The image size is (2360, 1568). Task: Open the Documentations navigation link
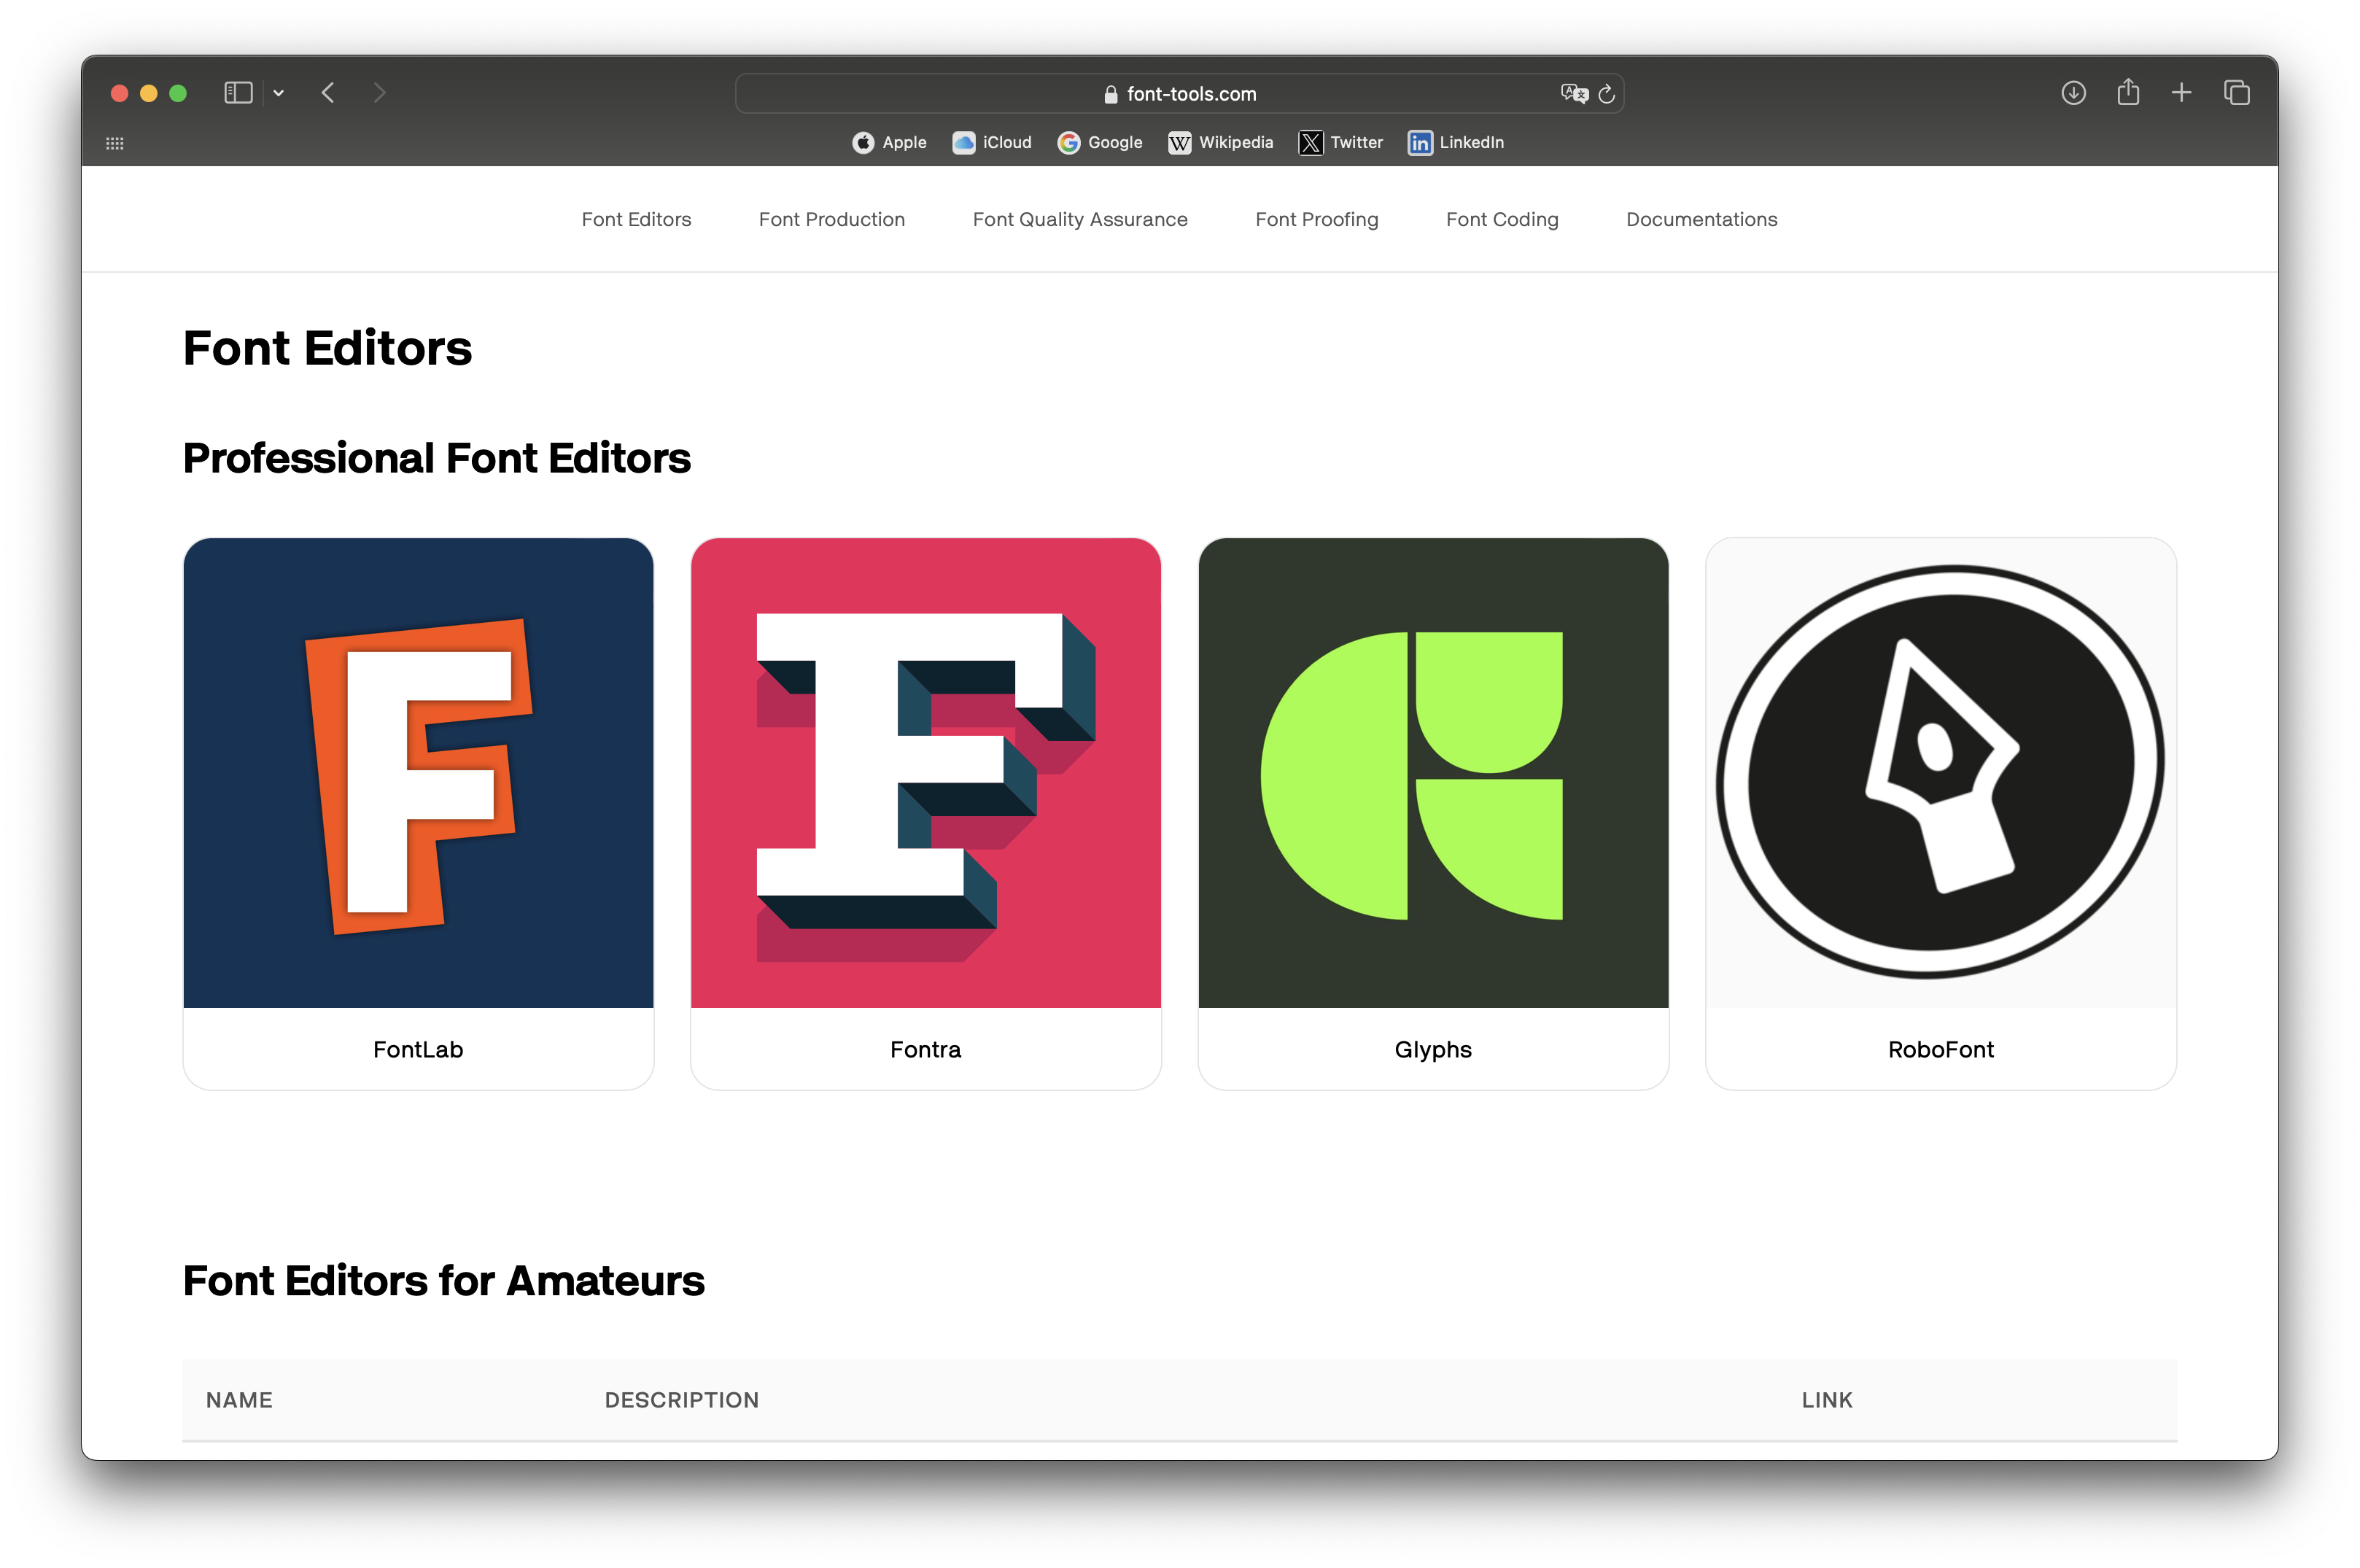[1701, 219]
